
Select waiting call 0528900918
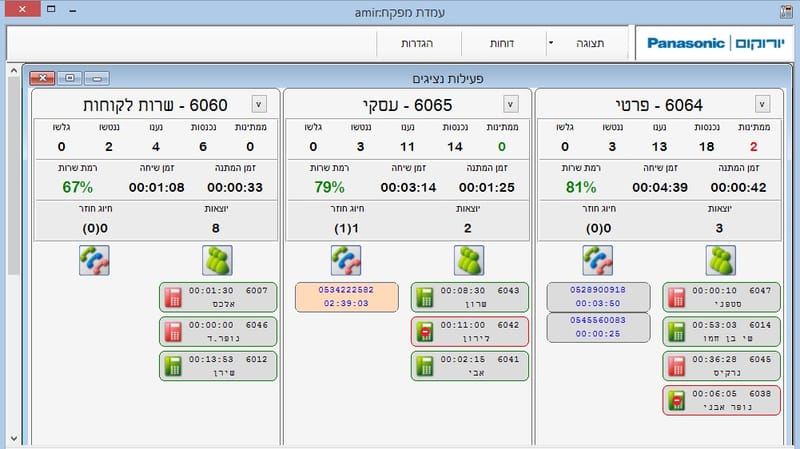click(x=598, y=296)
